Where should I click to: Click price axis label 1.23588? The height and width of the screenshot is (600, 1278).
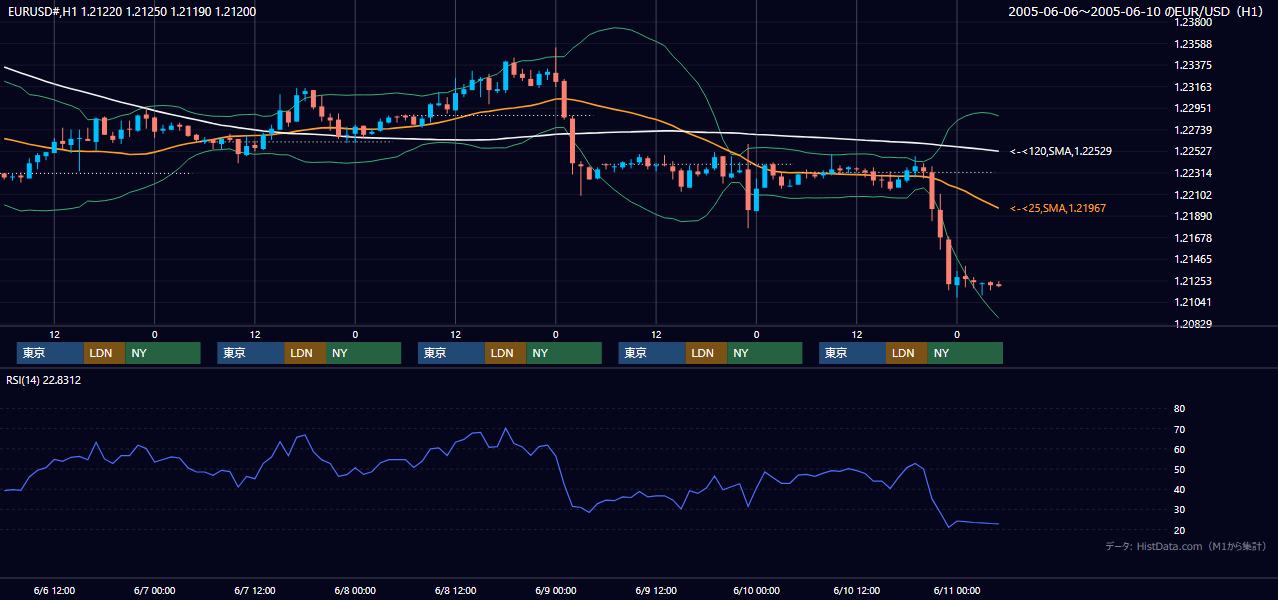click(1193, 44)
